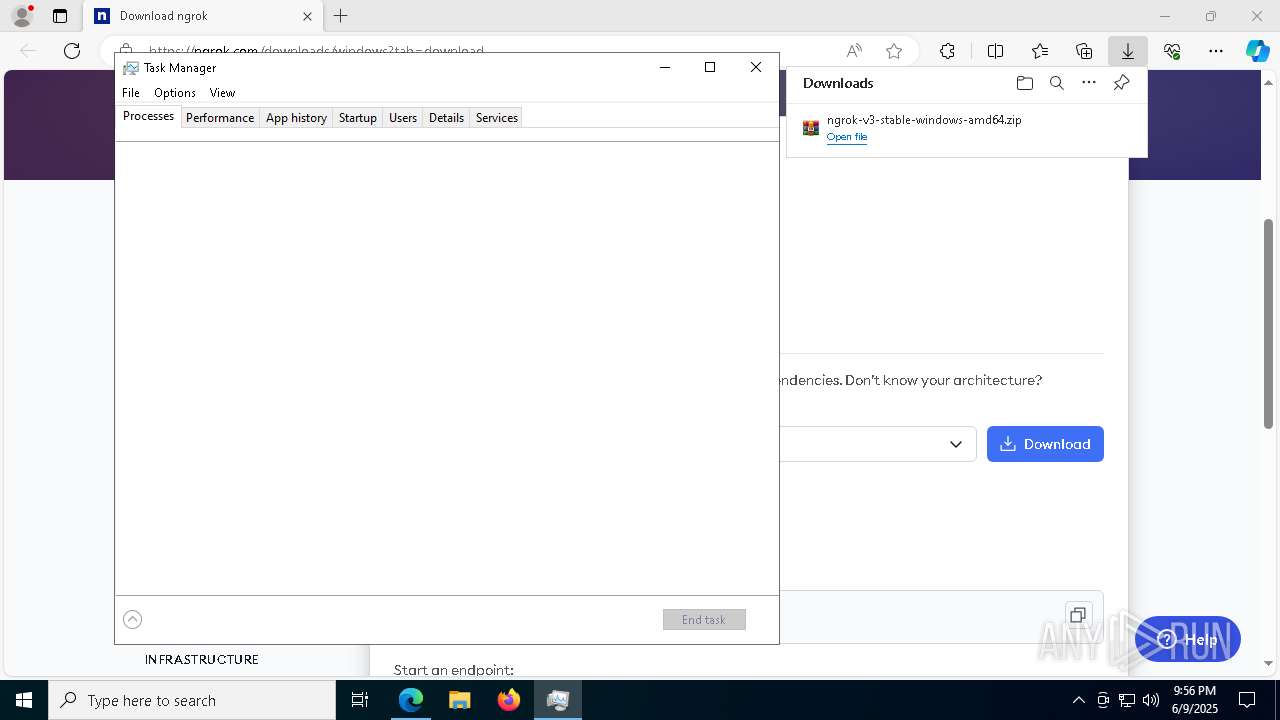The height and width of the screenshot is (720, 1280).
Task: Open the notification center icon
Action: click(1247, 700)
